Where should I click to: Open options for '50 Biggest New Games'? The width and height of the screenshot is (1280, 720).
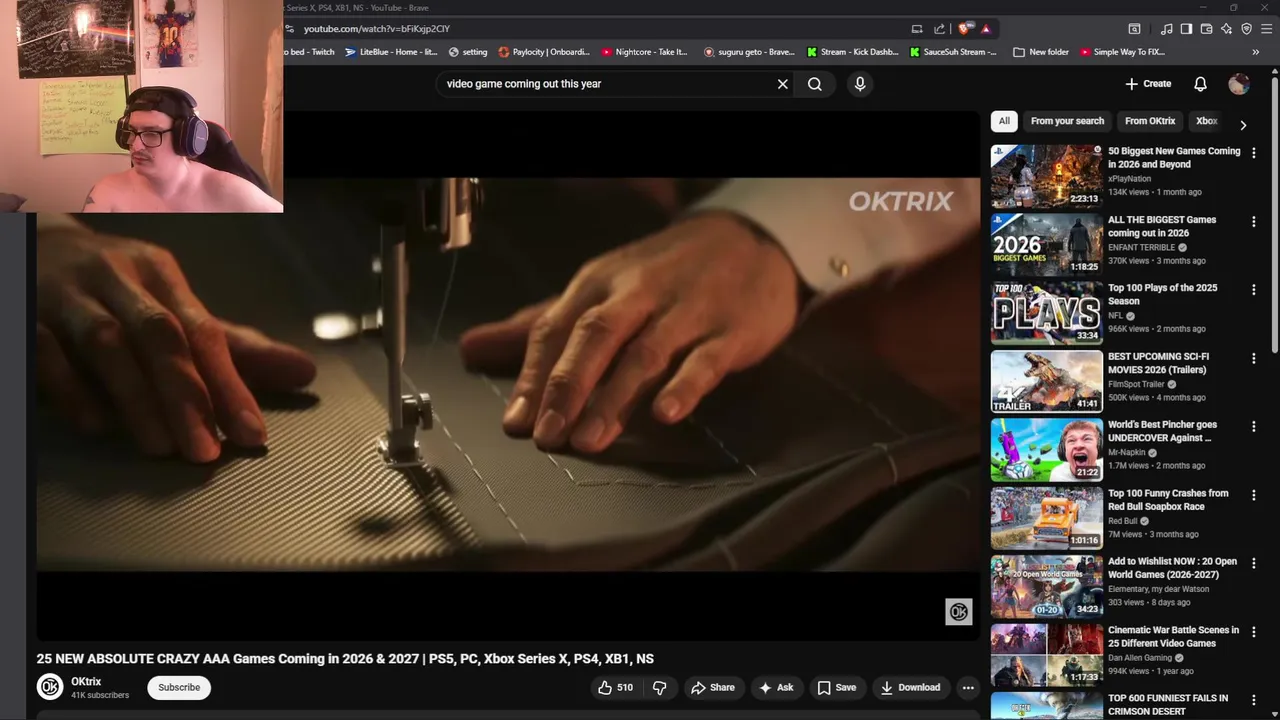[x=1253, y=153]
